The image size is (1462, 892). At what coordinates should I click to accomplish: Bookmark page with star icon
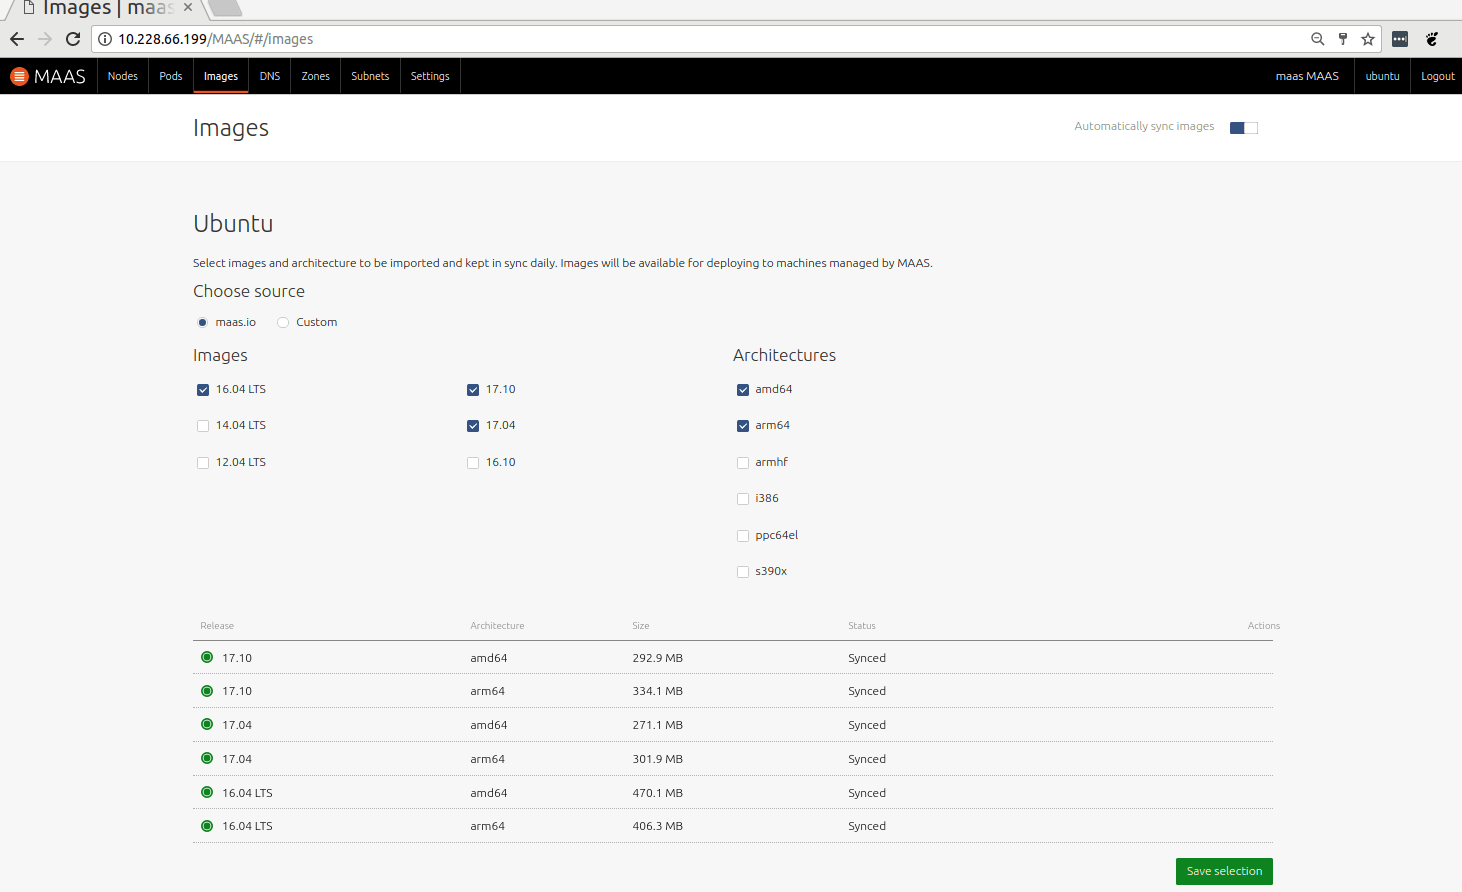point(1368,39)
